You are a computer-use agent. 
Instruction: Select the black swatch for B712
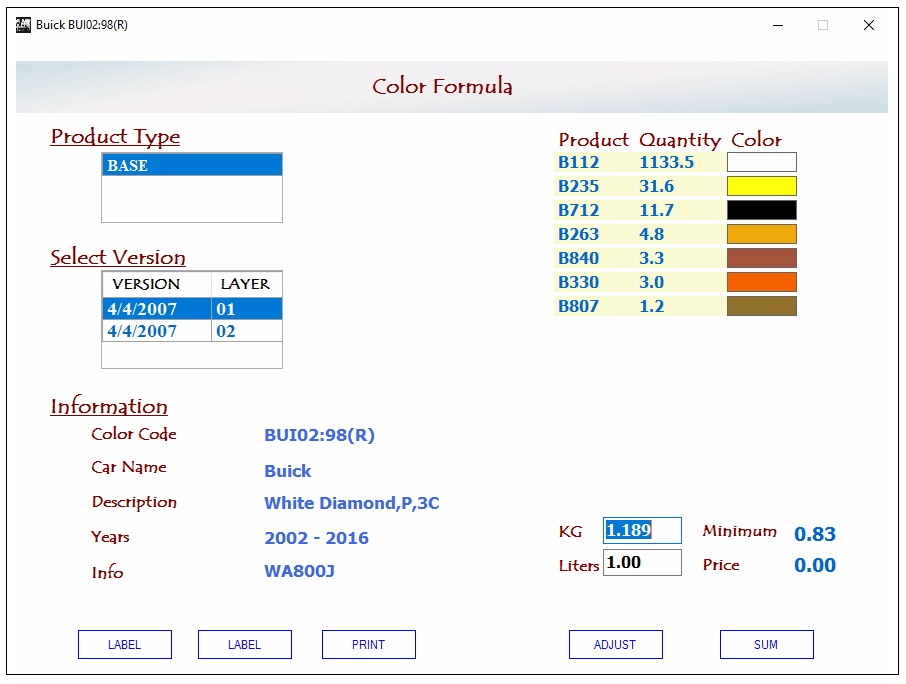761,210
